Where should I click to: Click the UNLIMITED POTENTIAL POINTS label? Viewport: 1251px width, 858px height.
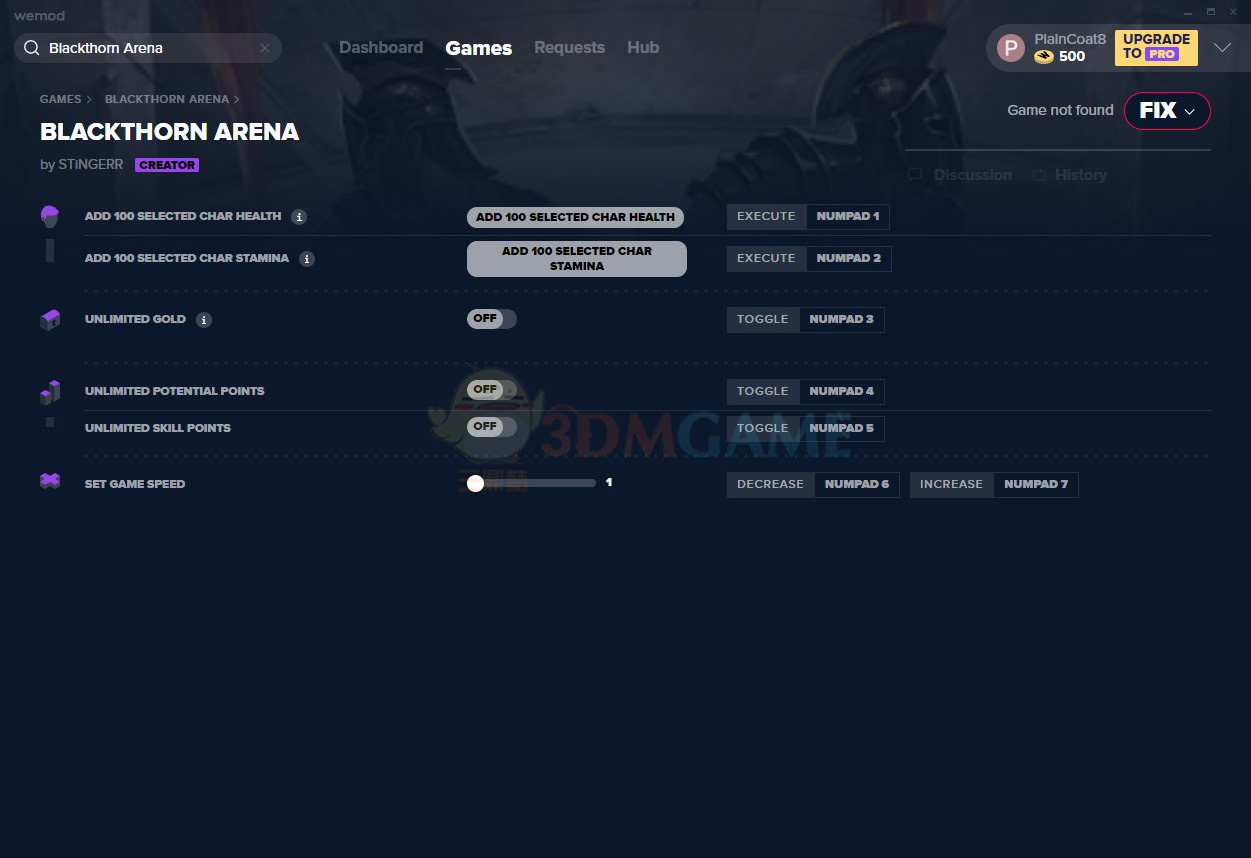click(x=175, y=391)
